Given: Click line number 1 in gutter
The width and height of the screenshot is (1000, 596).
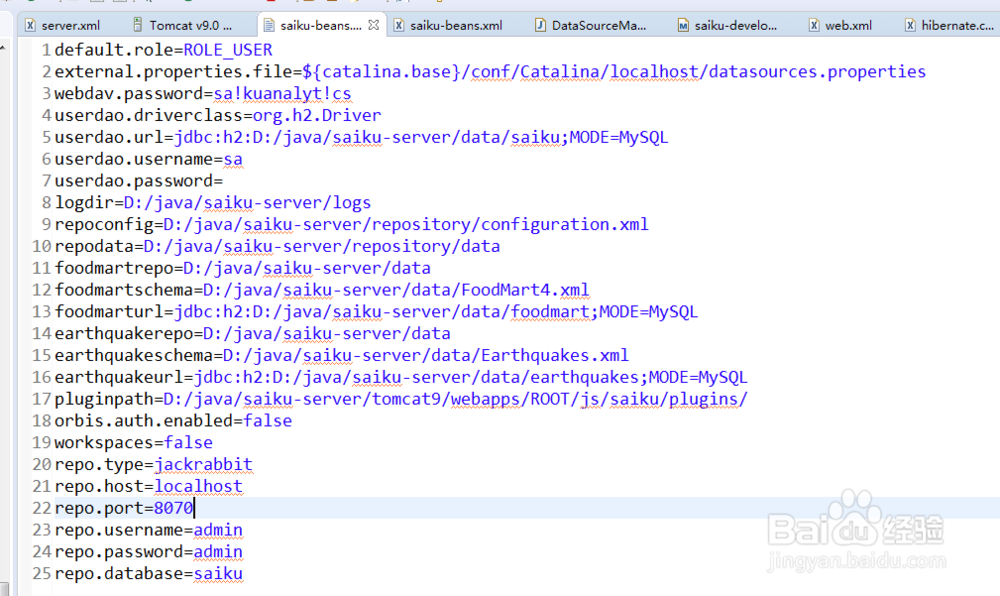Looking at the screenshot, I should (x=46, y=50).
